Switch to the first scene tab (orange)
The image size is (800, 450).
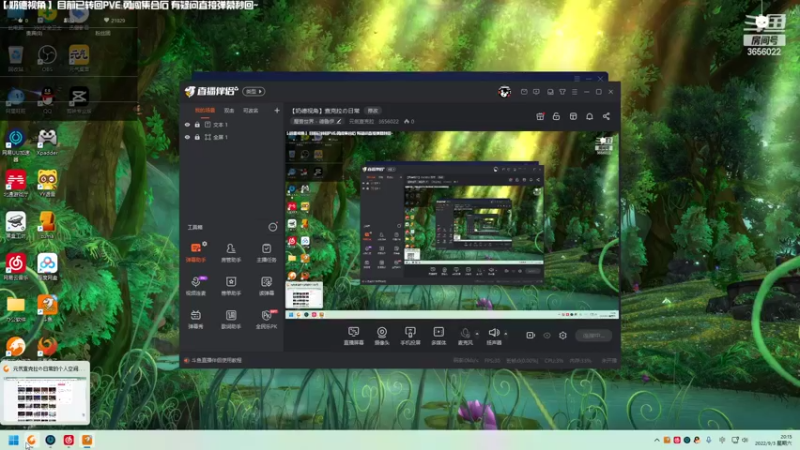point(205,111)
